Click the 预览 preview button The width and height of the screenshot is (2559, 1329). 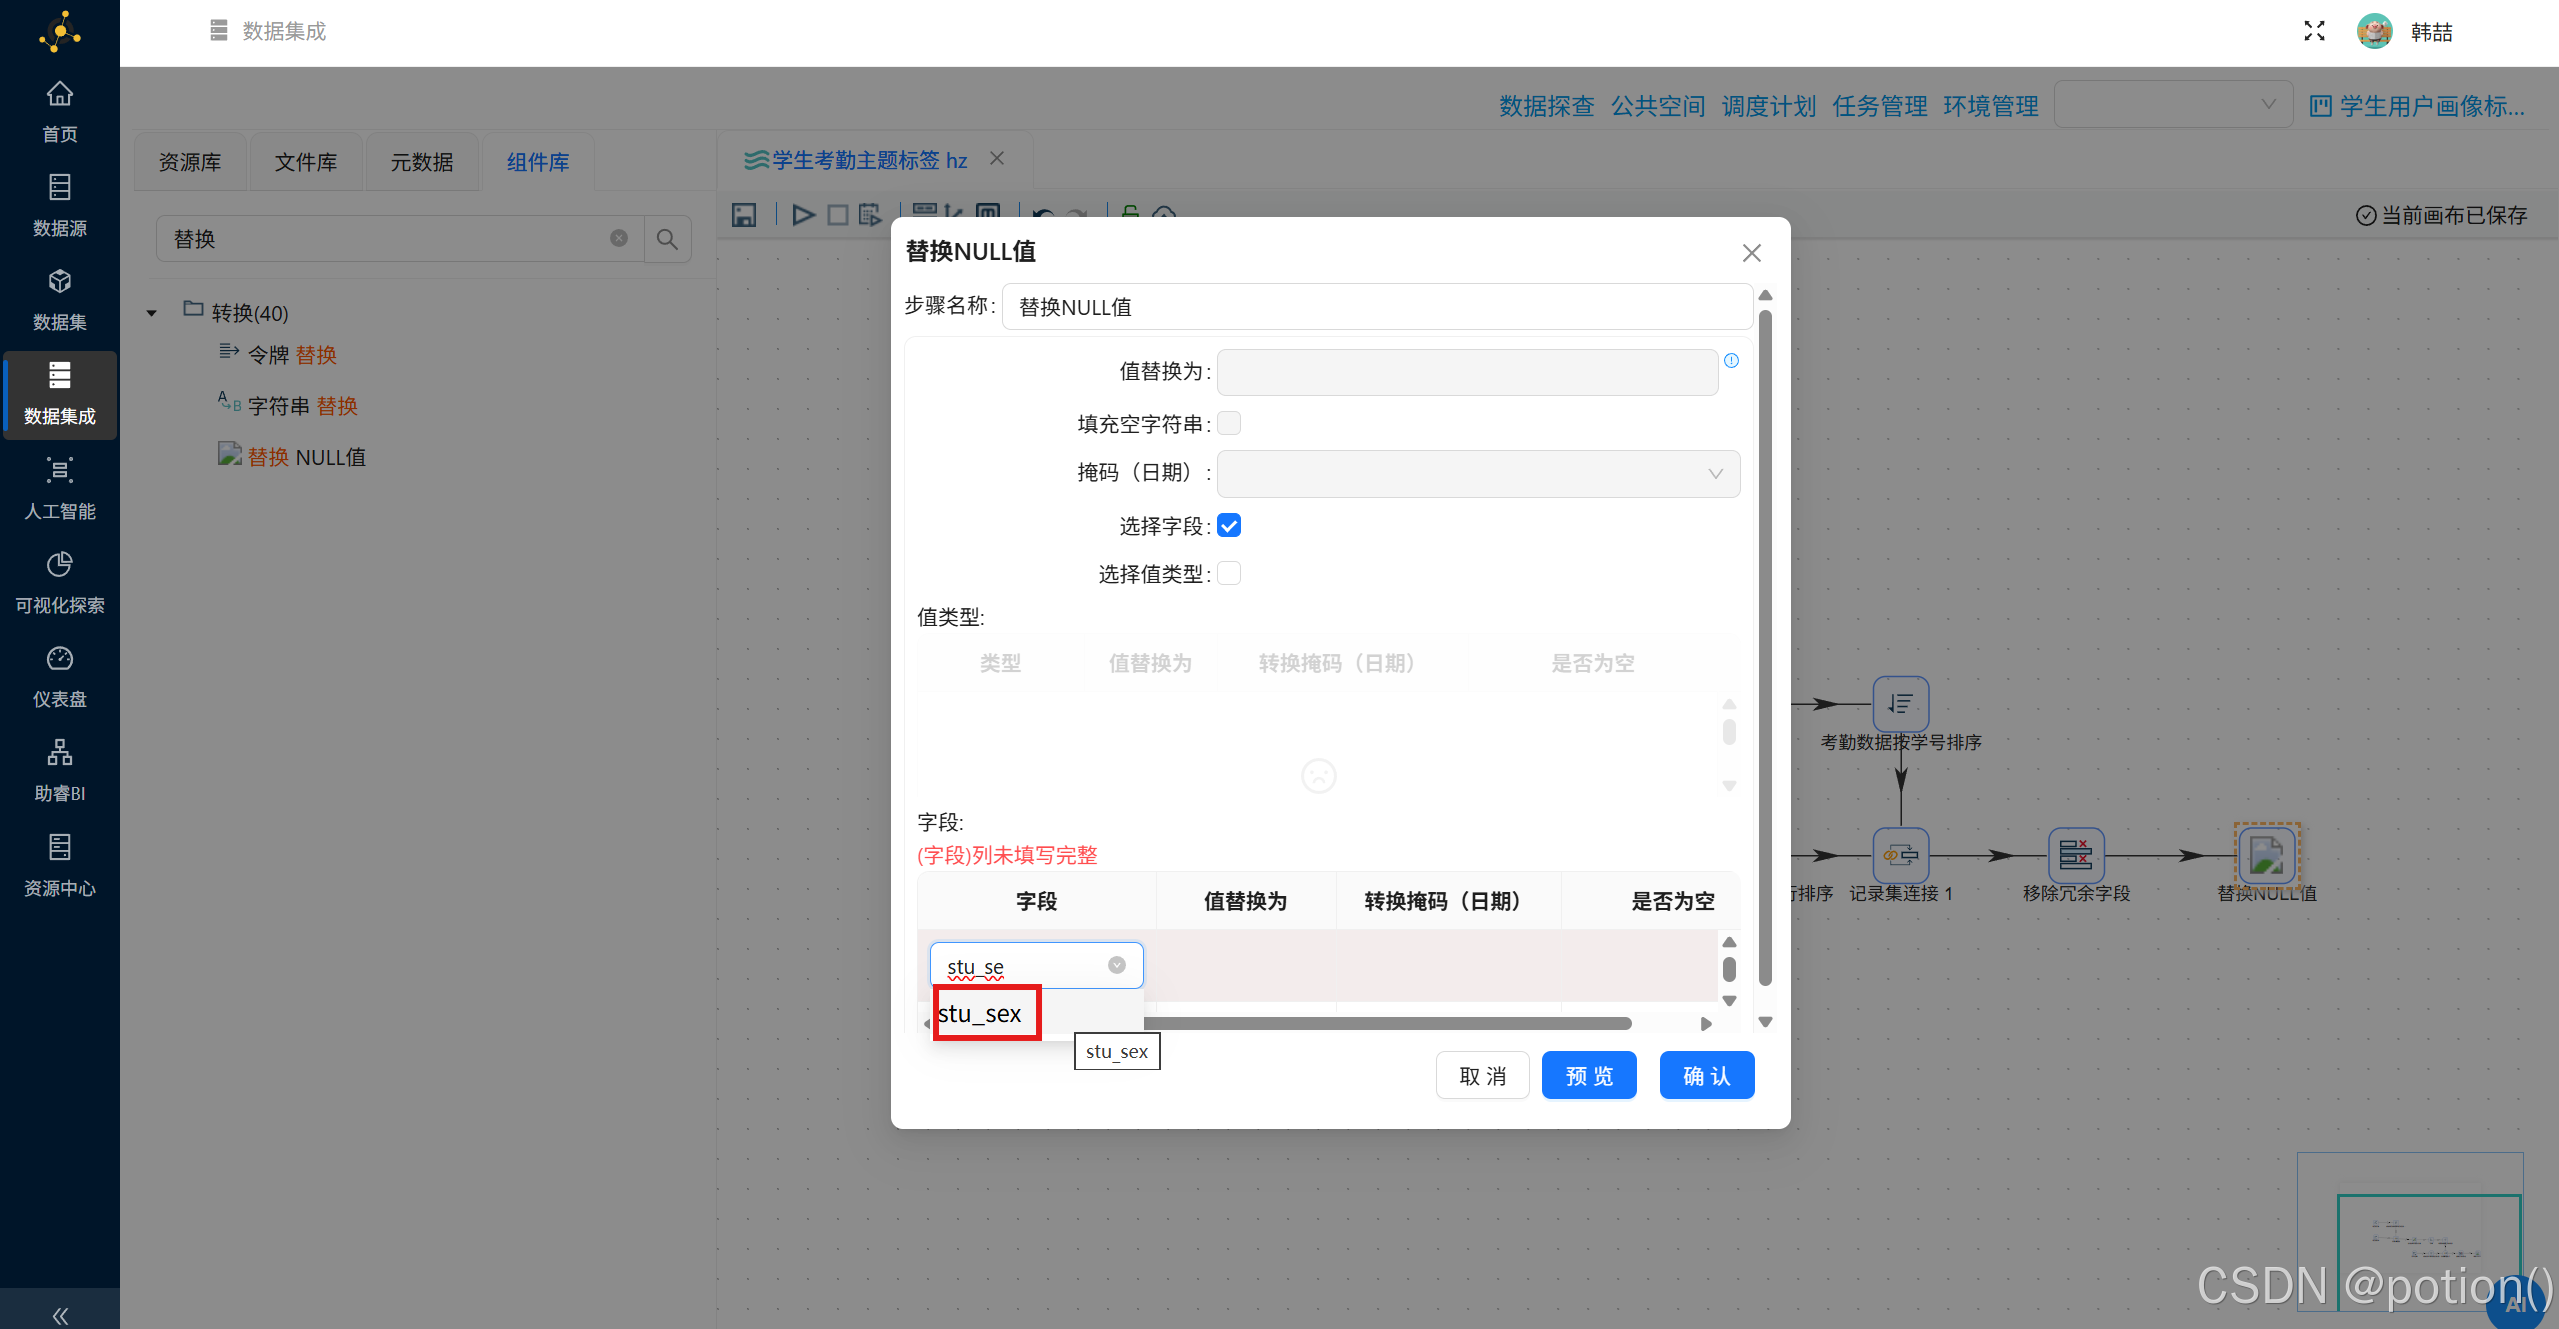1589,1075
